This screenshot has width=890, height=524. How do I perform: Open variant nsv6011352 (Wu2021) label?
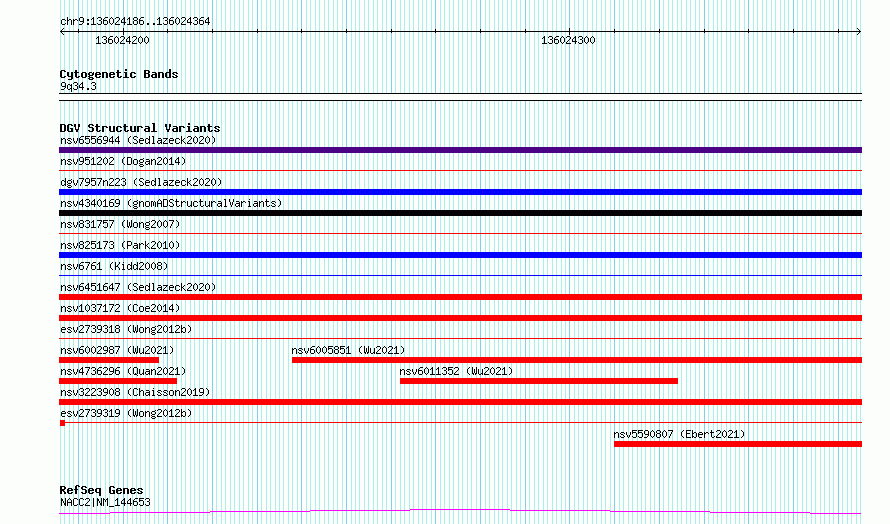(456, 371)
